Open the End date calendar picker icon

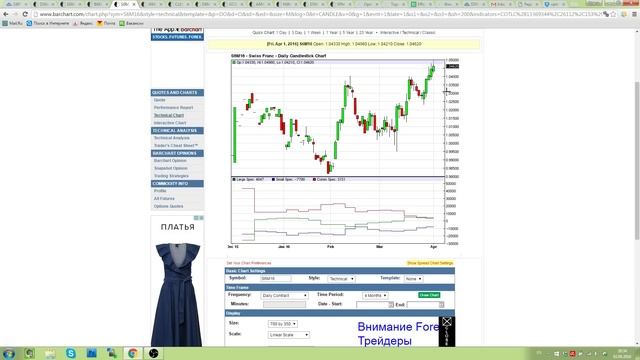coord(442,305)
